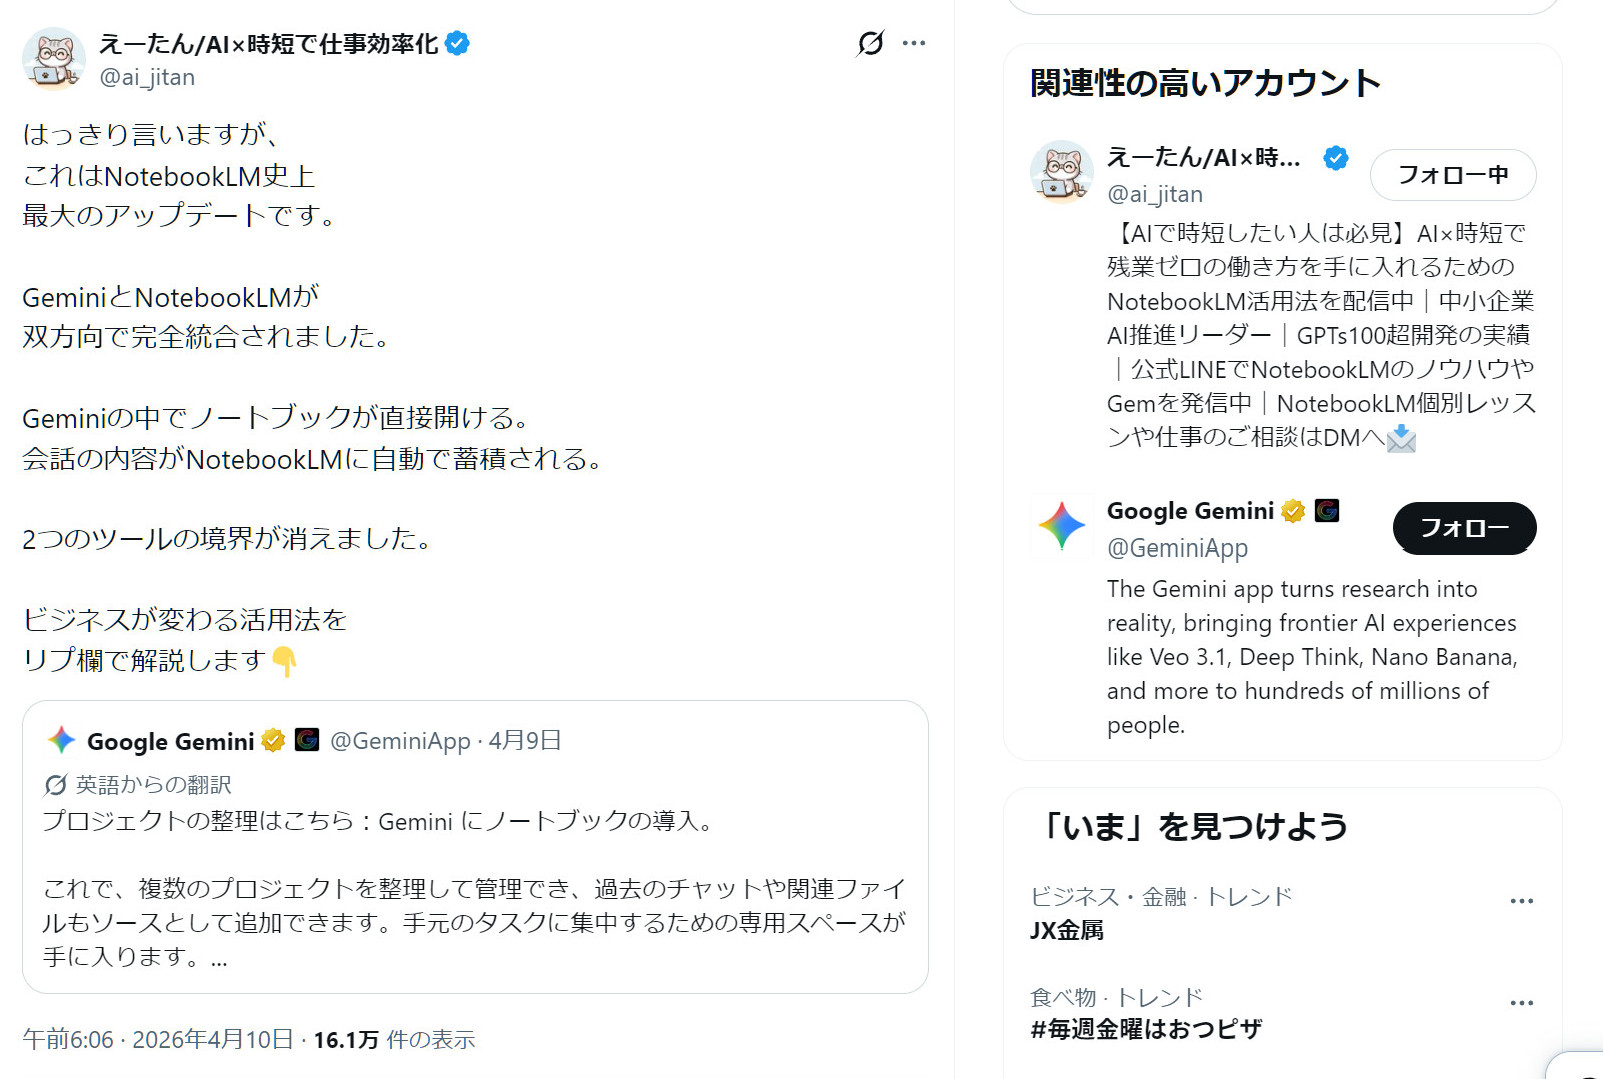The height and width of the screenshot is (1079, 1603).
Task: Click the post author's cat avatar
Action: [54, 59]
